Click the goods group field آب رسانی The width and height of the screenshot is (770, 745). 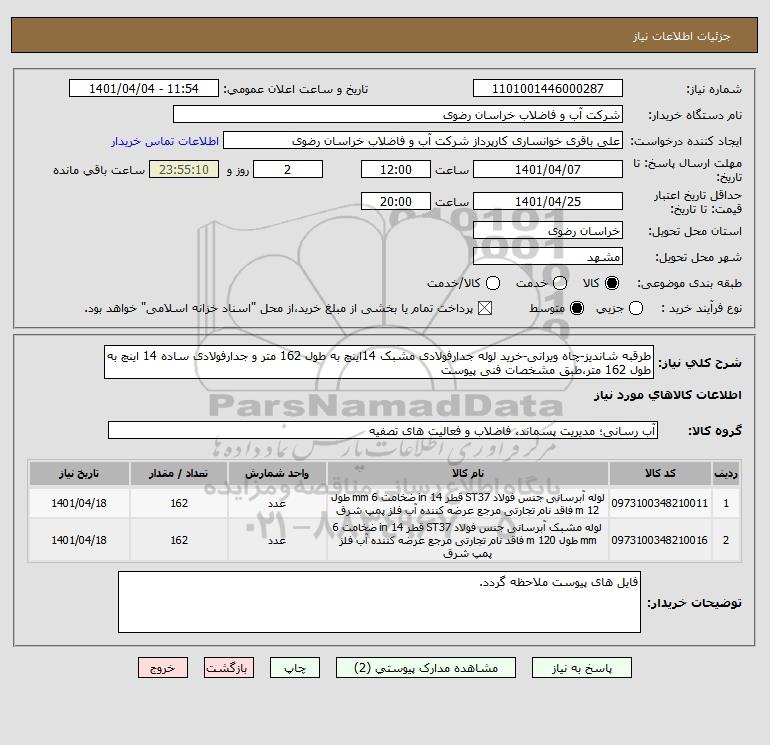pos(383,430)
